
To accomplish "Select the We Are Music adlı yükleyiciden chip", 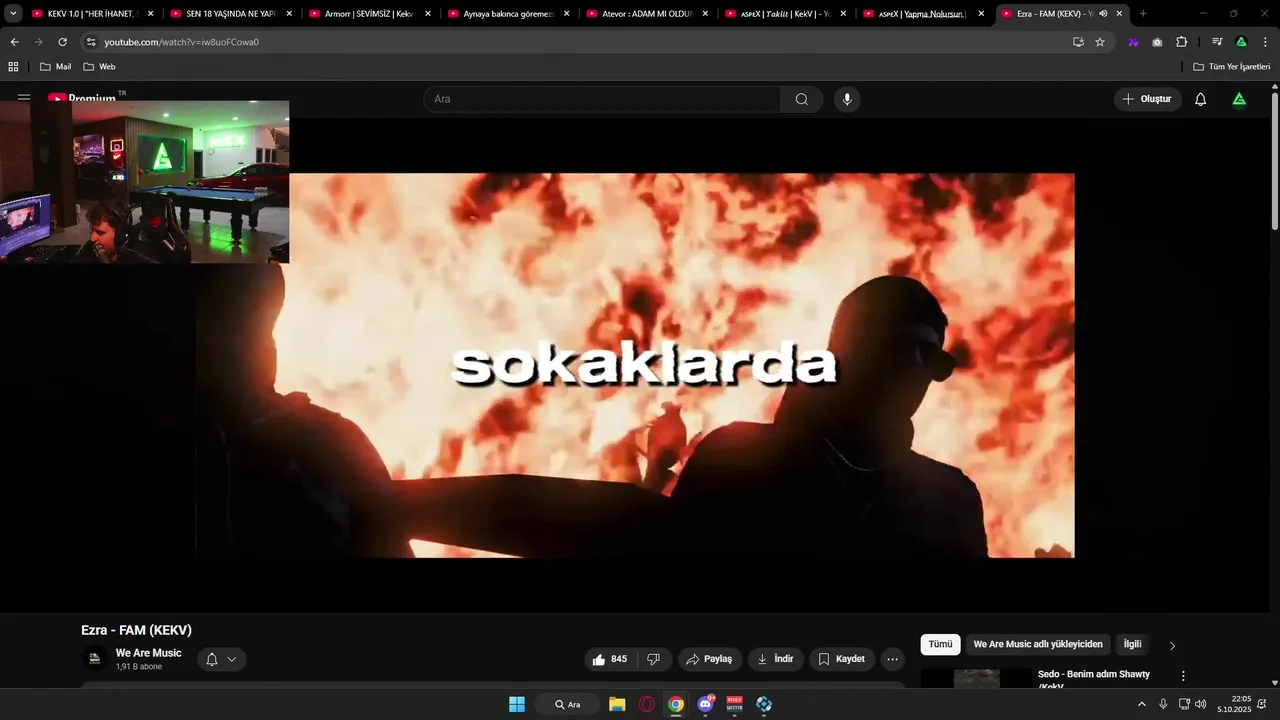I will click(x=1038, y=645).
